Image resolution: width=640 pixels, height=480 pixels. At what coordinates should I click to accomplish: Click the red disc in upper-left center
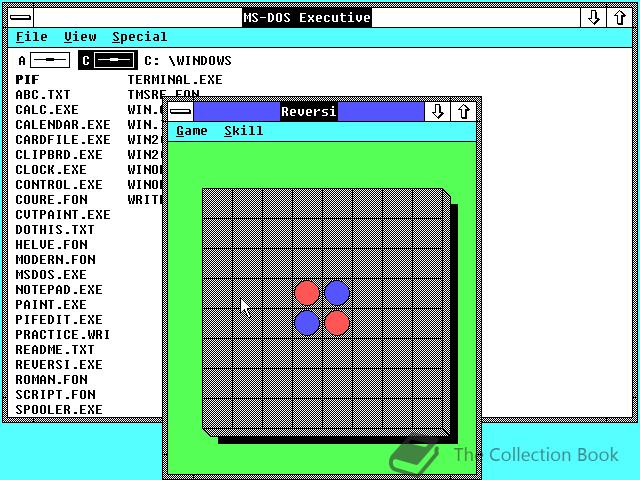tap(307, 293)
